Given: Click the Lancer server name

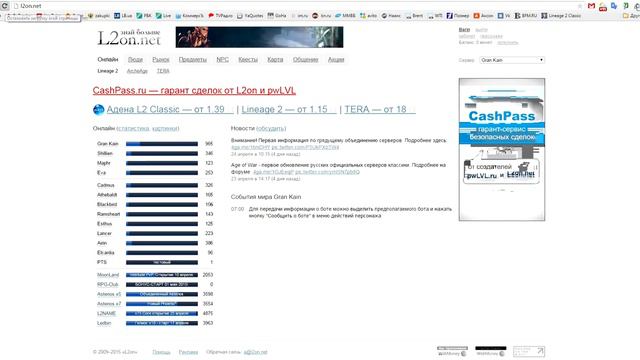Looking at the screenshot, I should pyautogui.click(x=104, y=233).
